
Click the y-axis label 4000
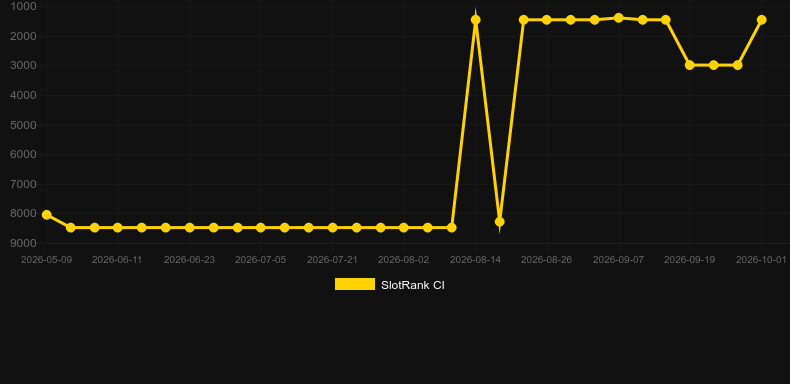(x=23, y=95)
